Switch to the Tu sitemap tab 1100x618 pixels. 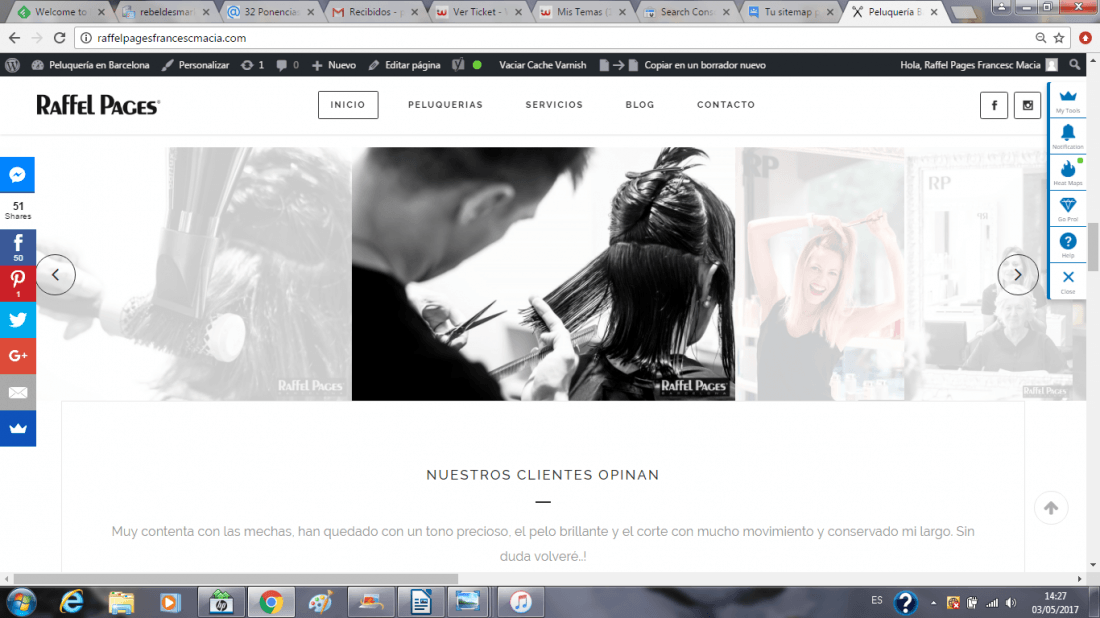coord(790,12)
